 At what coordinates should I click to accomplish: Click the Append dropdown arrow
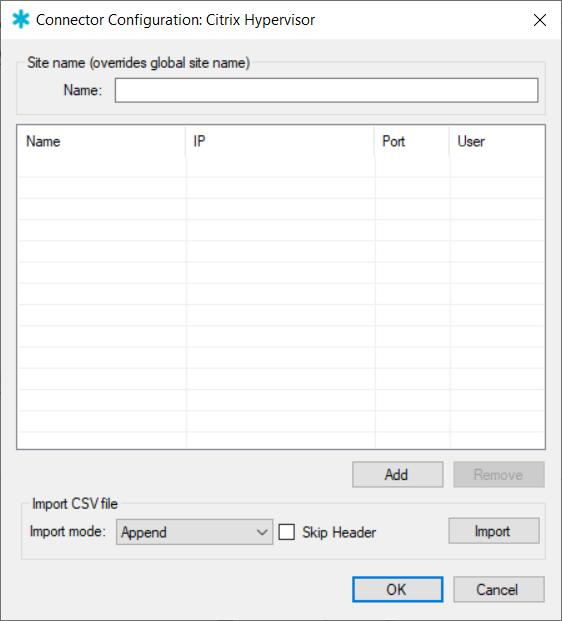click(262, 532)
